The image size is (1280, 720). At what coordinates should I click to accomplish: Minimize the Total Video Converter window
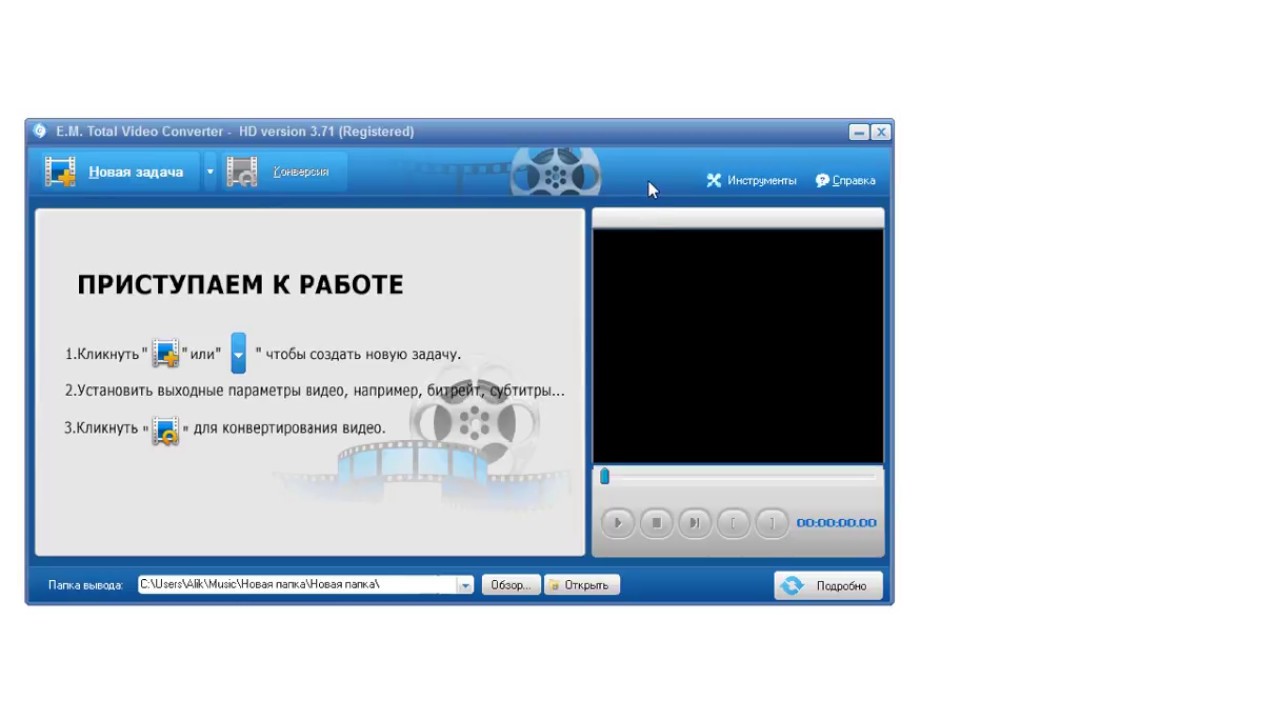pos(859,132)
